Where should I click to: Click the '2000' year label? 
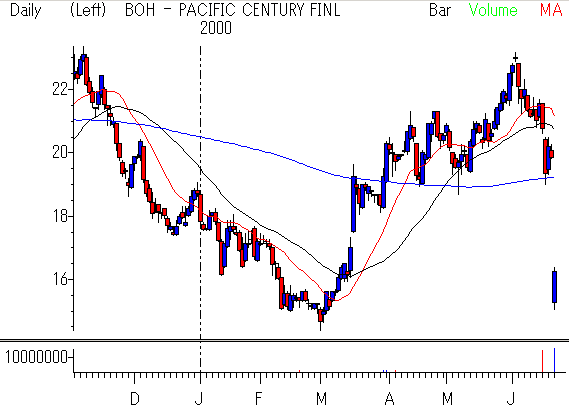point(216,28)
